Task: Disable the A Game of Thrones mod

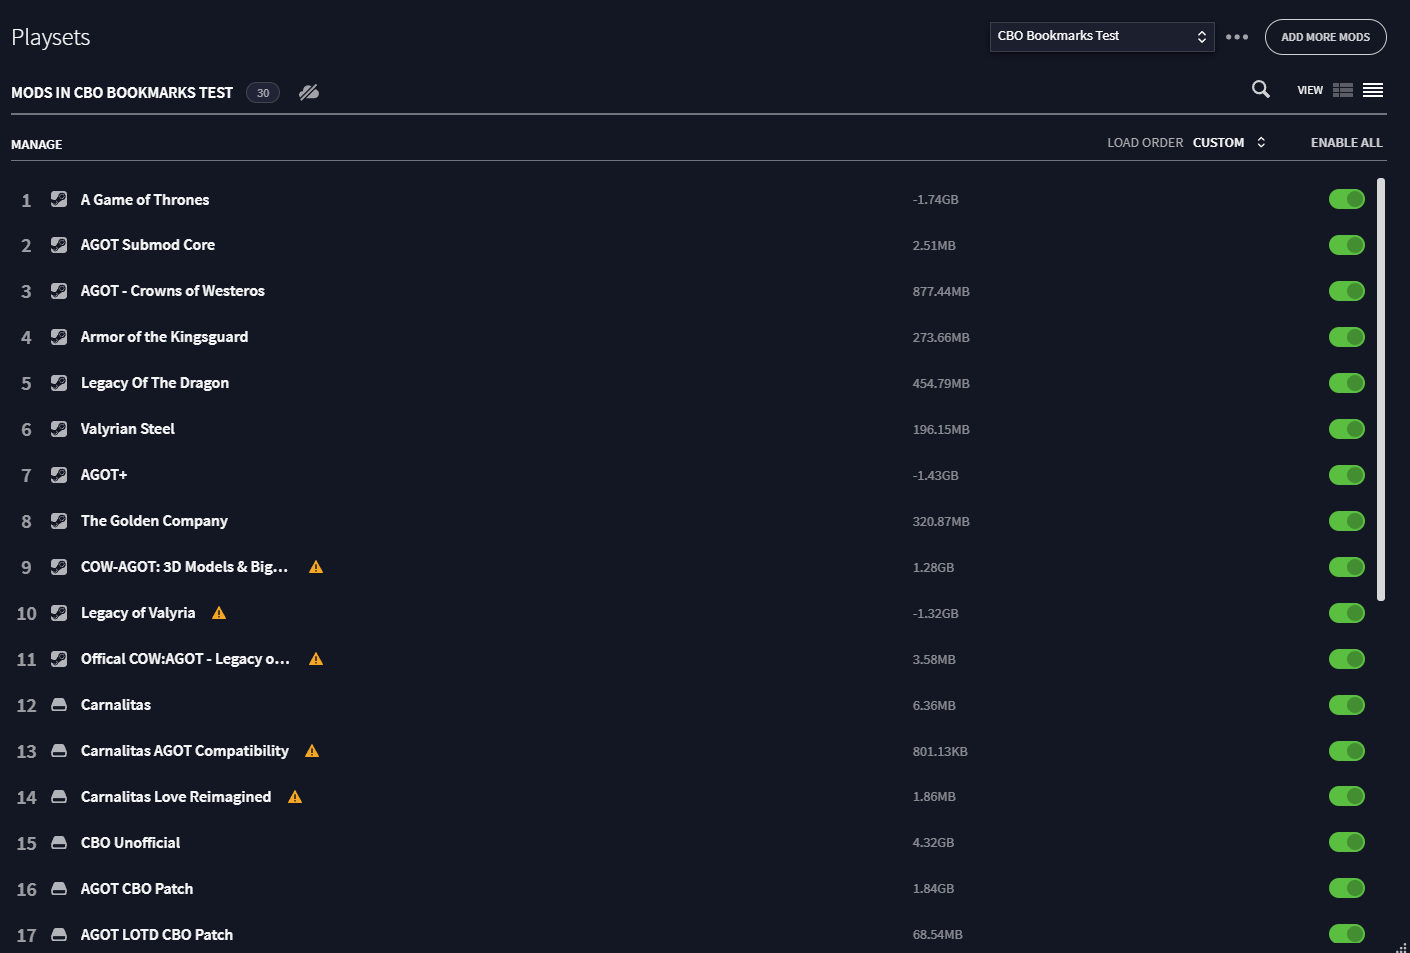Action: click(x=1347, y=199)
